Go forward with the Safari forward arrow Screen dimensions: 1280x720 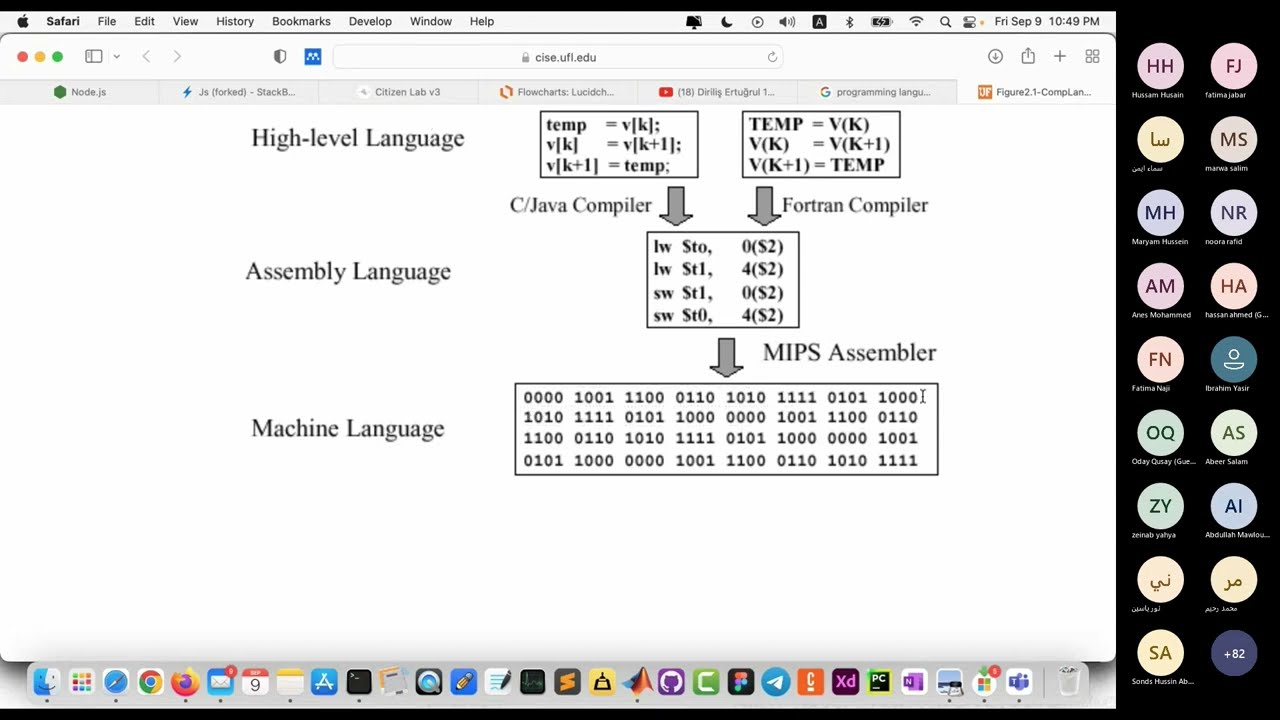click(177, 57)
